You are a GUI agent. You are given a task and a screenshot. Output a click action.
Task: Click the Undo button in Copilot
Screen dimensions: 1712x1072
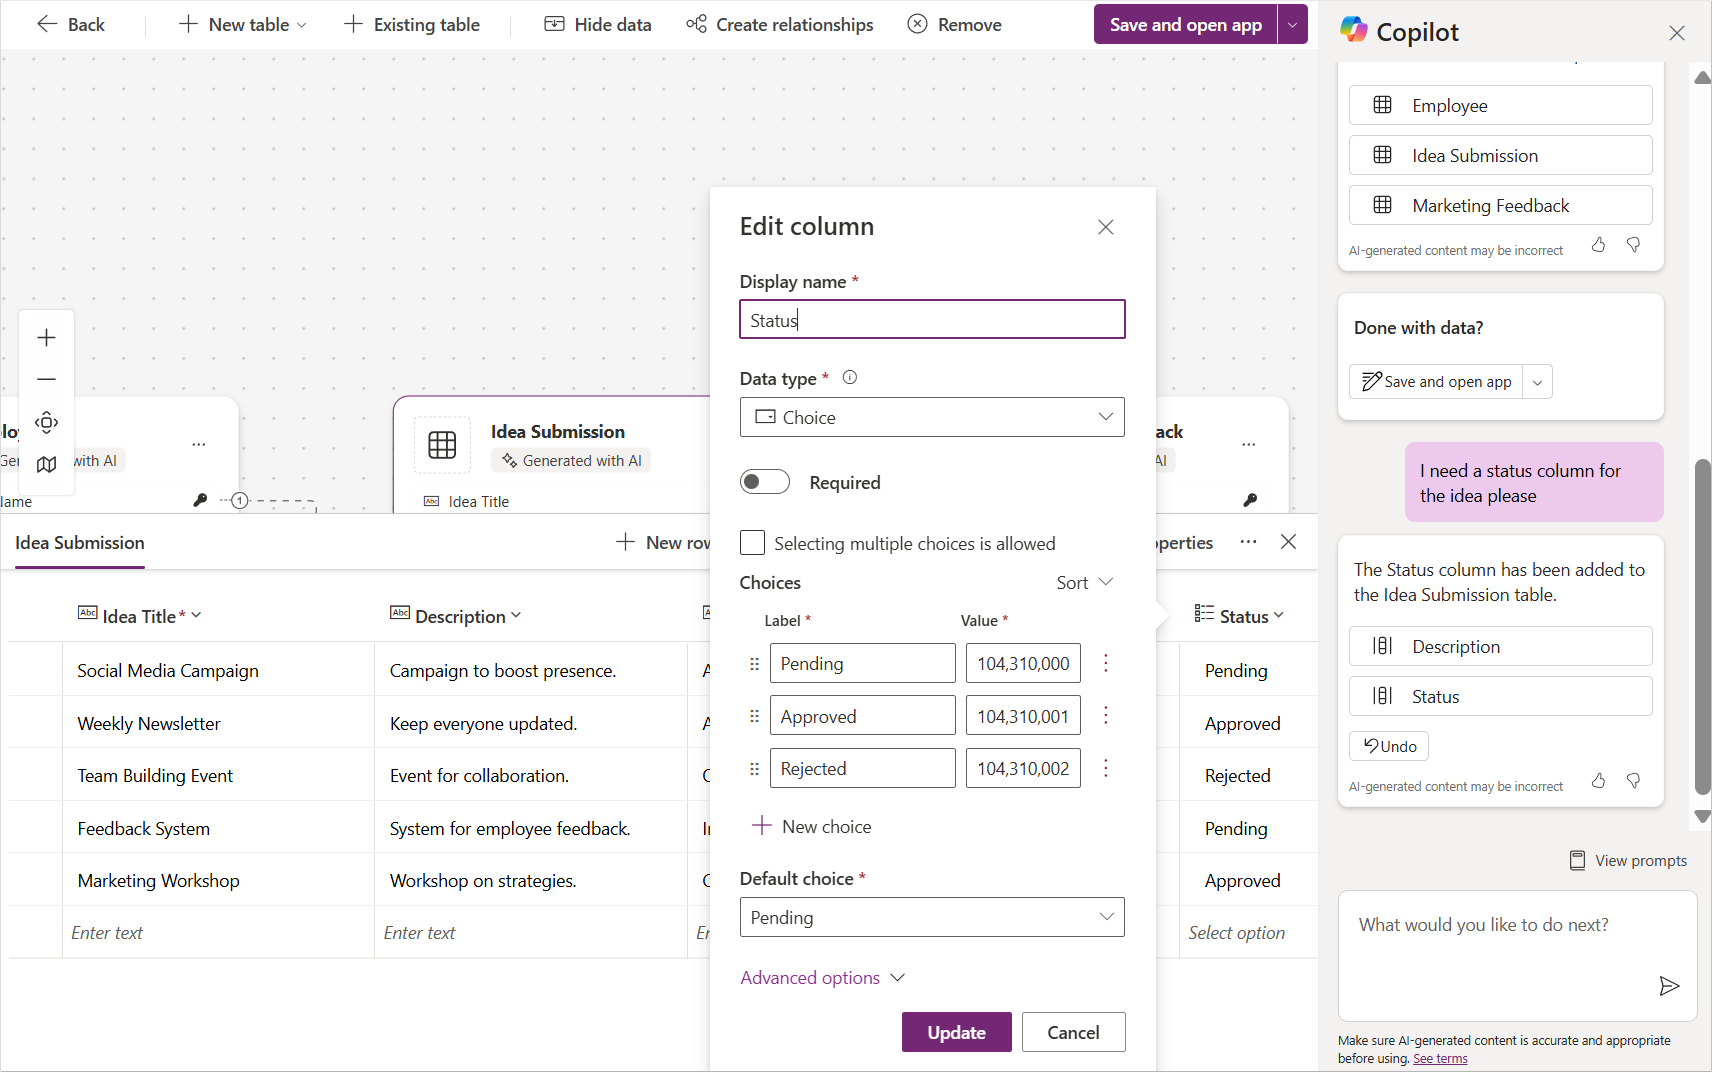1389,746
